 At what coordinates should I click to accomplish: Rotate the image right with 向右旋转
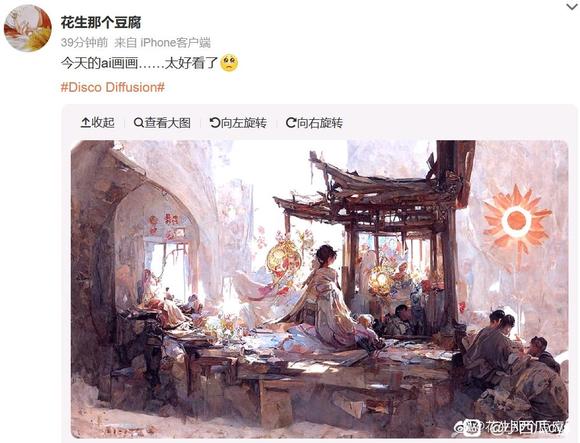click(314, 122)
